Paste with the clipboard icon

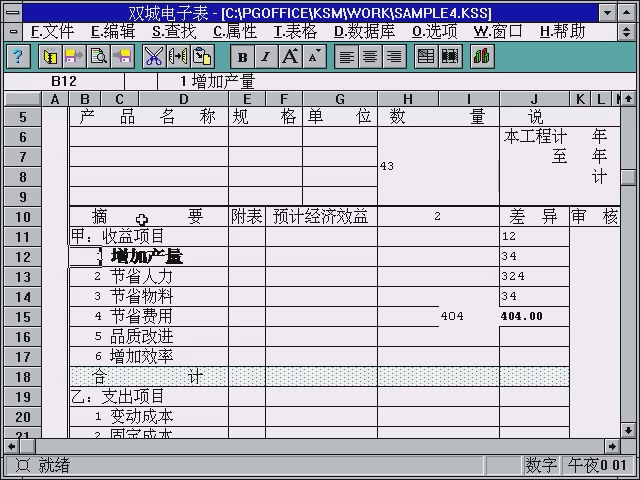202,56
